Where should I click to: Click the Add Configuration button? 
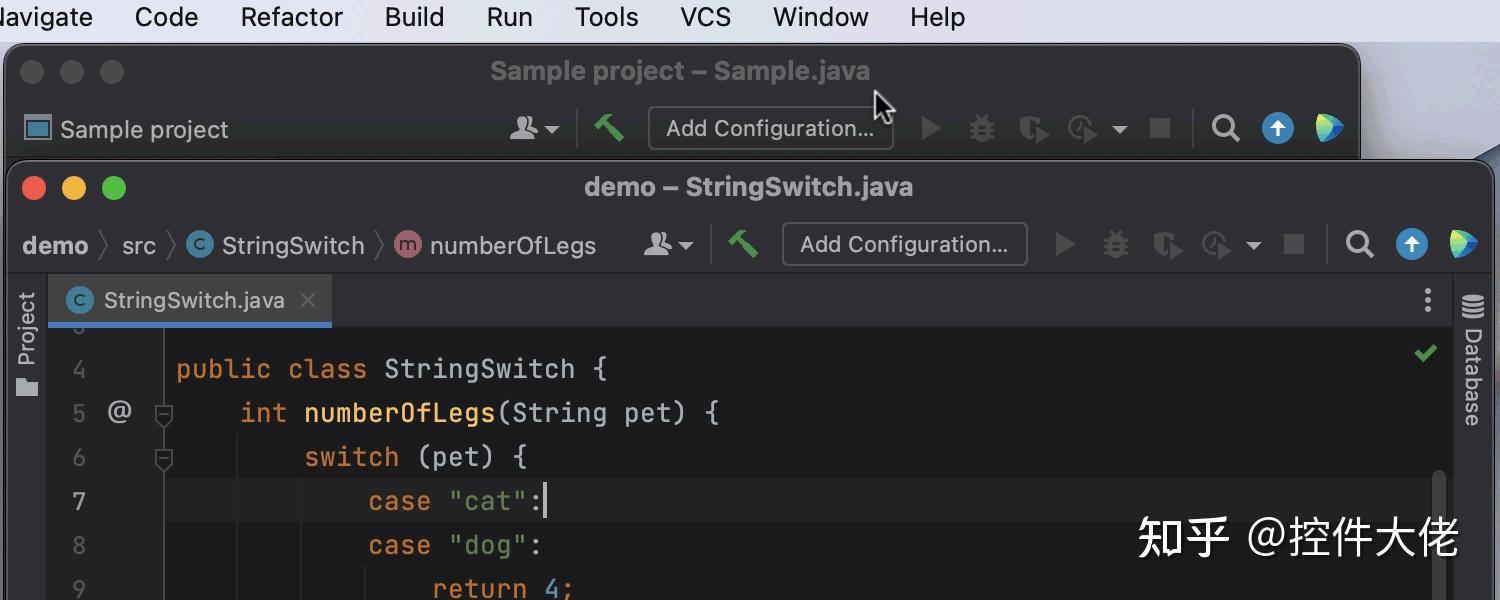click(x=903, y=244)
